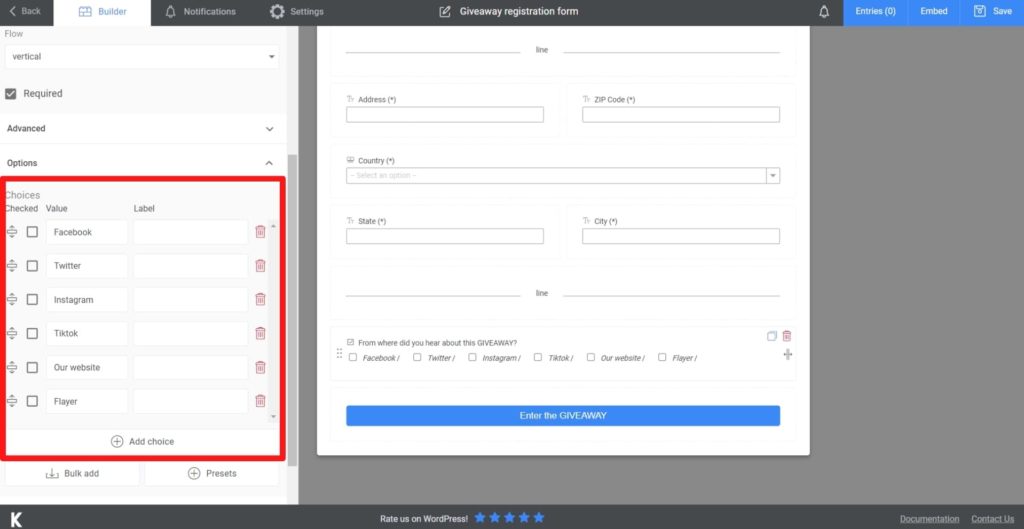The height and width of the screenshot is (529, 1024).
Task: Click the left panel vertical scrollbar
Action: (292, 310)
